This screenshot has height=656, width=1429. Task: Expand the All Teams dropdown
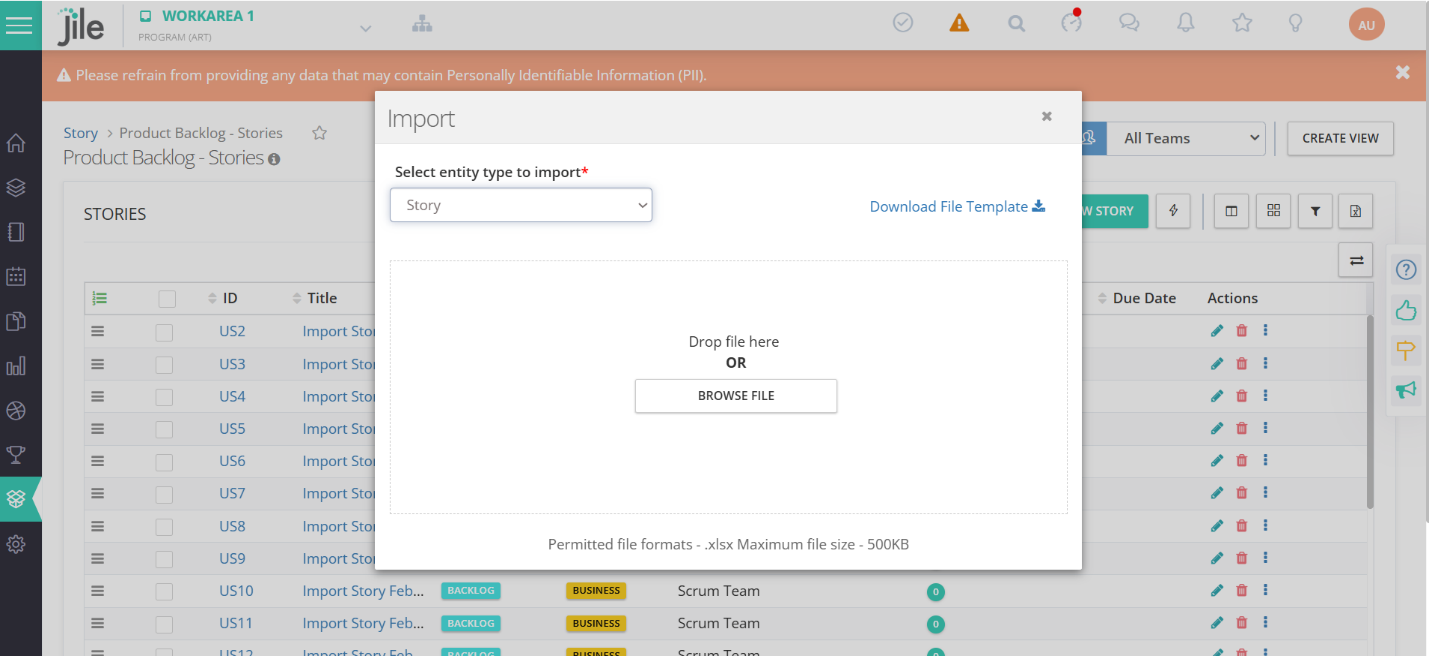[x=1185, y=139]
